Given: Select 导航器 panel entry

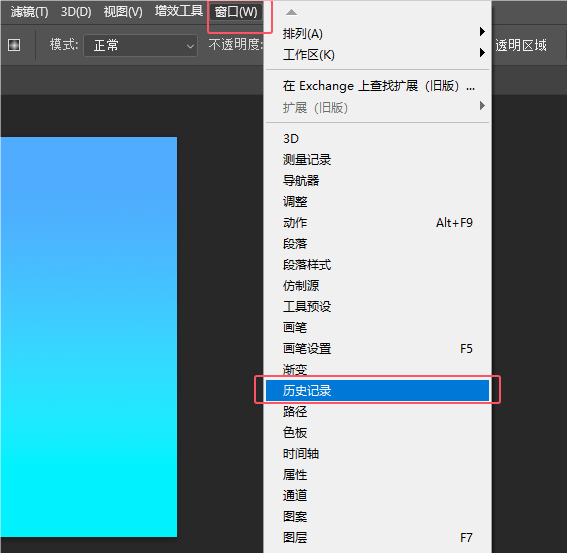Looking at the screenshot, I should pos(378,180).
